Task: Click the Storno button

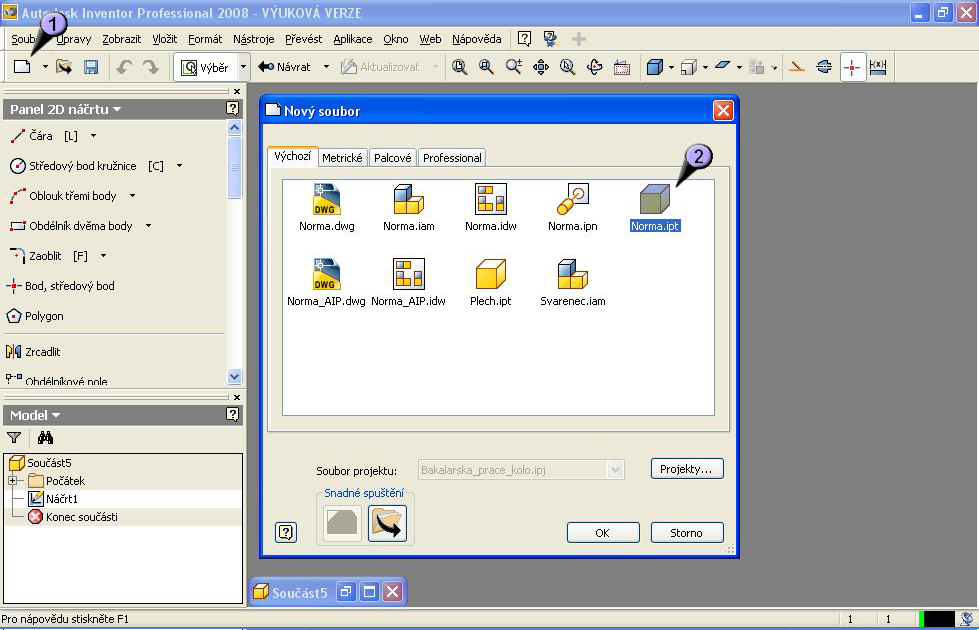Action: tap(687, 533)
